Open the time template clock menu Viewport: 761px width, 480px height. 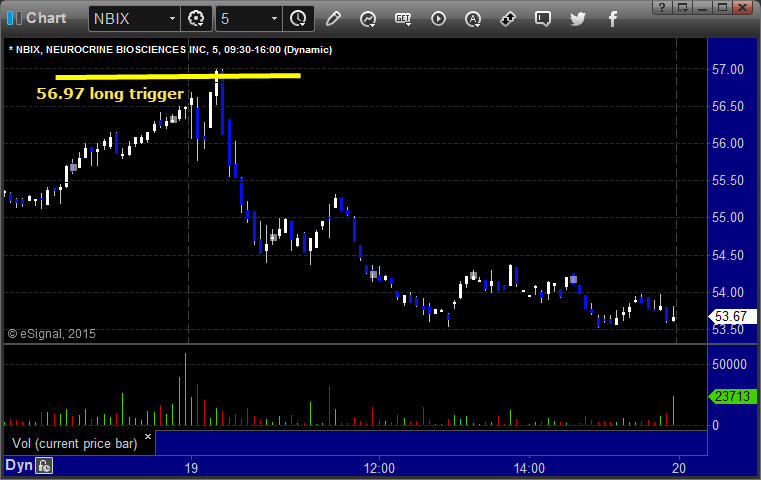coord(298,19)
